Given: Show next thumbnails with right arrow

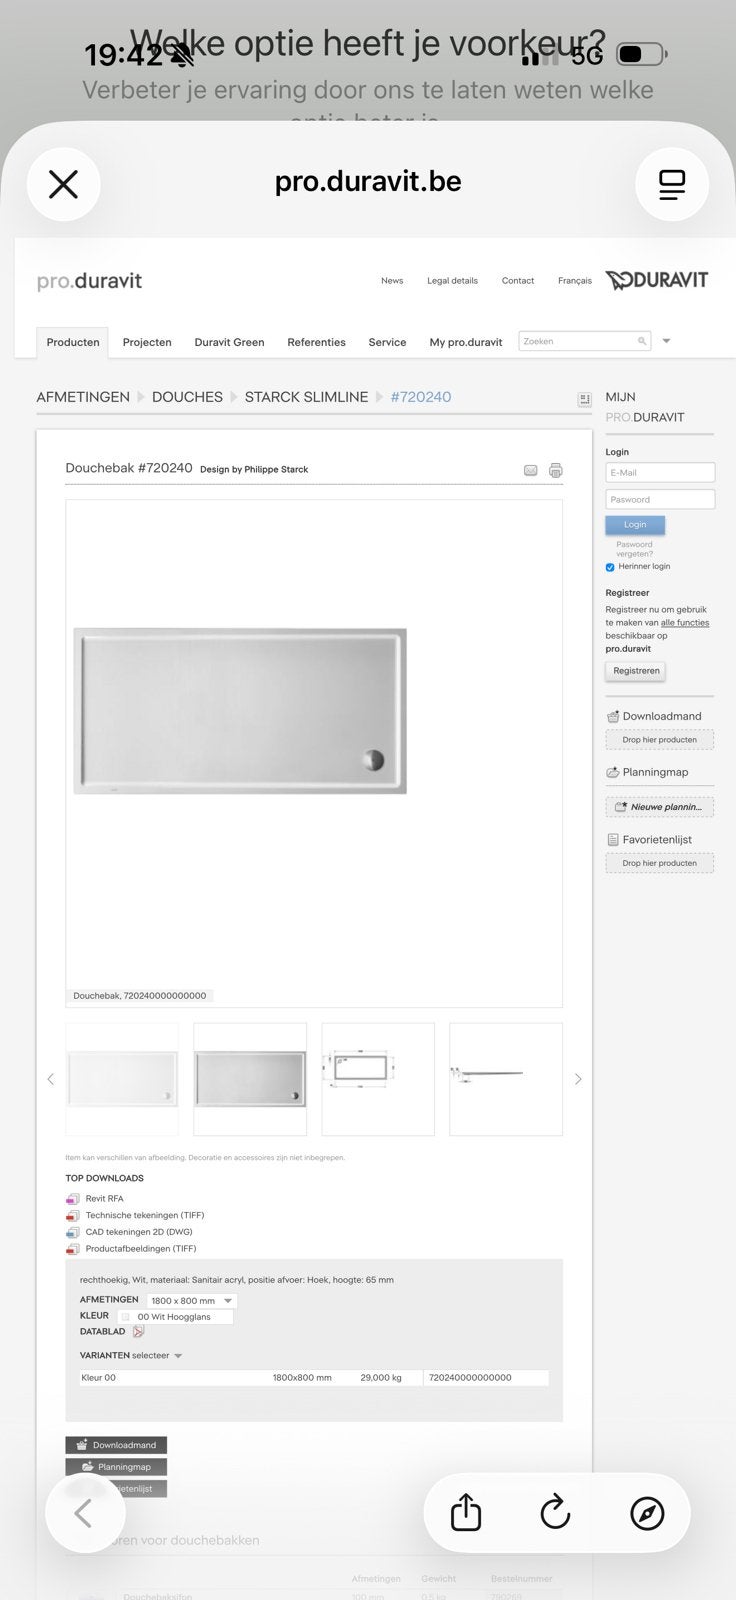Looking at the screenshot, I should point(578,1079).
